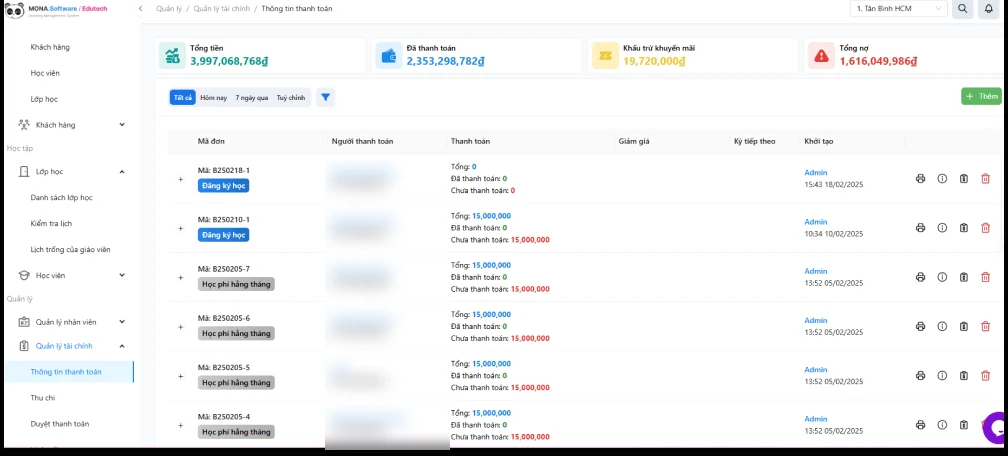Click the MONA Software Edutech logo

pyautogui.click(x=56, y=10)
